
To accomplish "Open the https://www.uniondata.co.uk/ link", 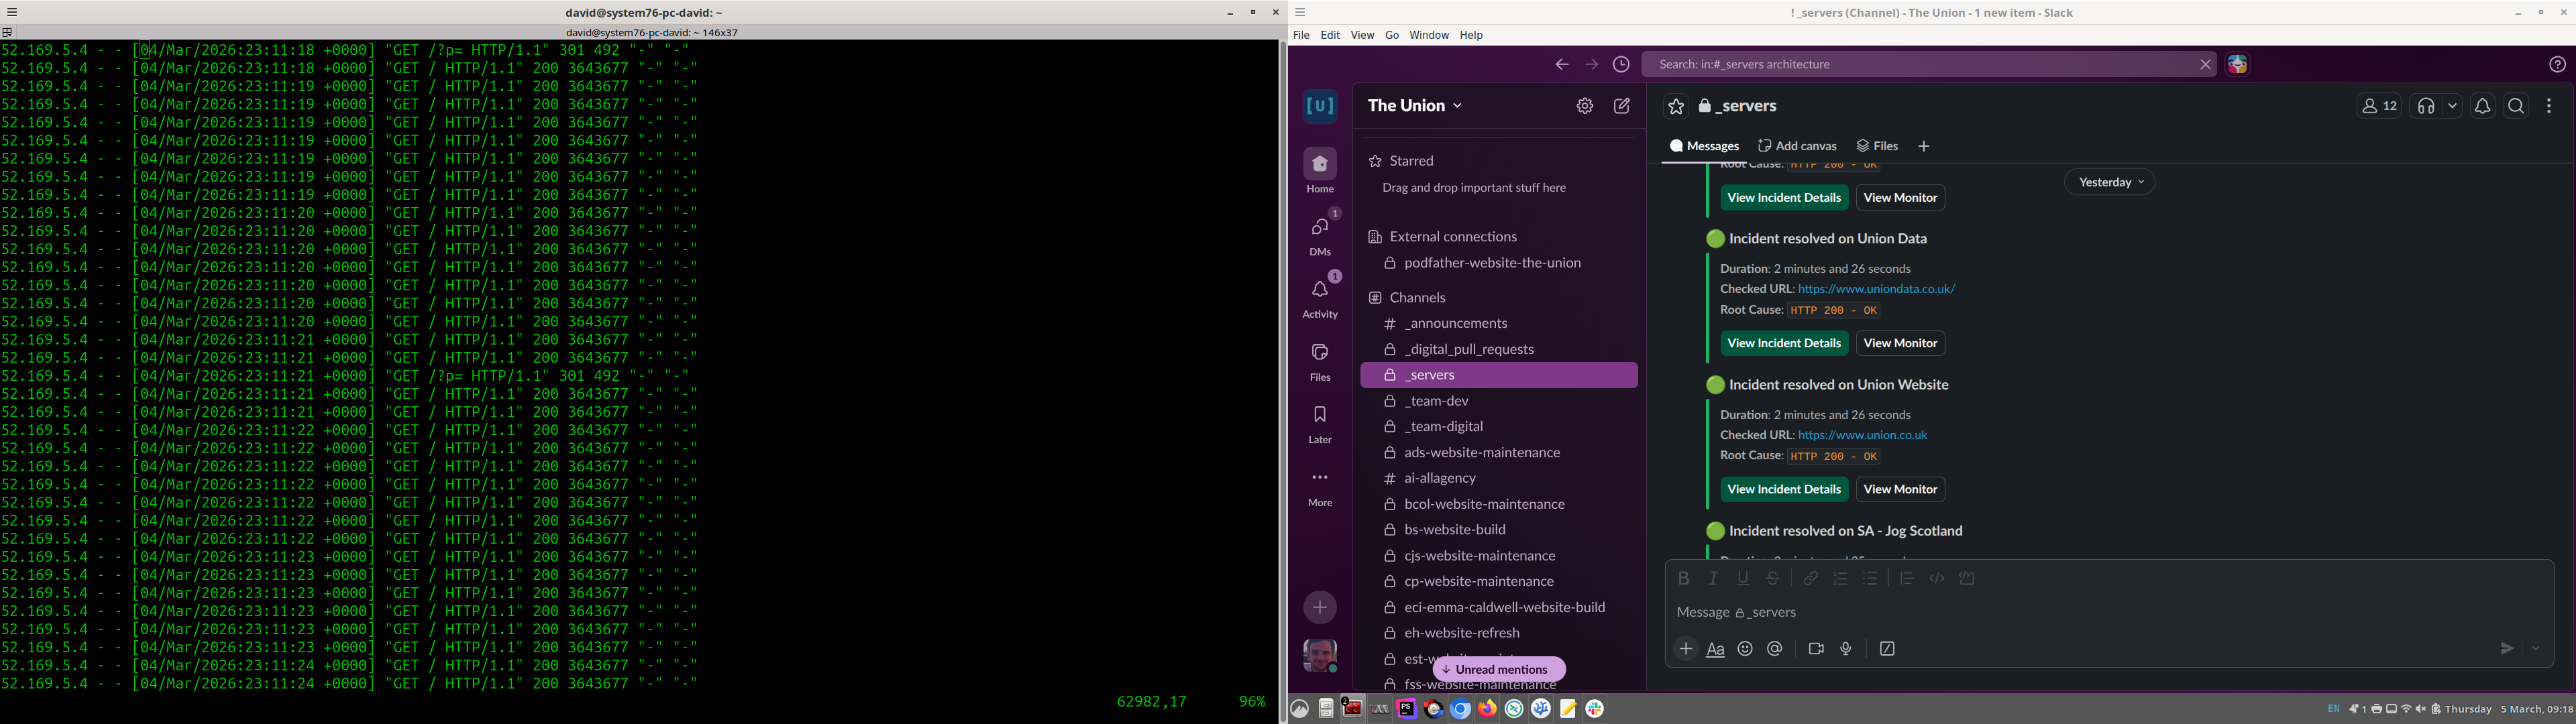I will 1876,289.
